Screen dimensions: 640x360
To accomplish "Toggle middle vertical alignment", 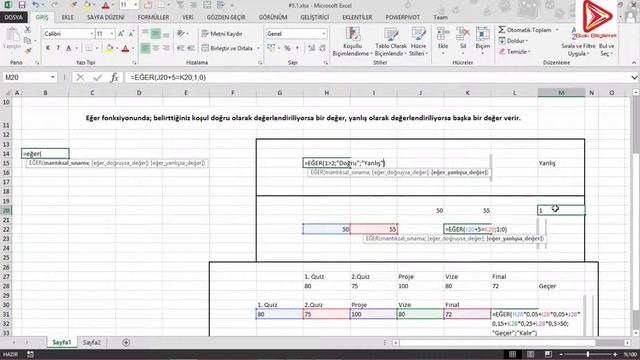I will 156,33.
